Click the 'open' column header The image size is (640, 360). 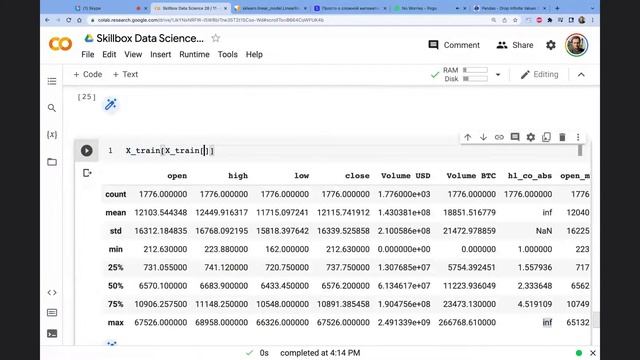pyautogui.click(x=177, y=176)
